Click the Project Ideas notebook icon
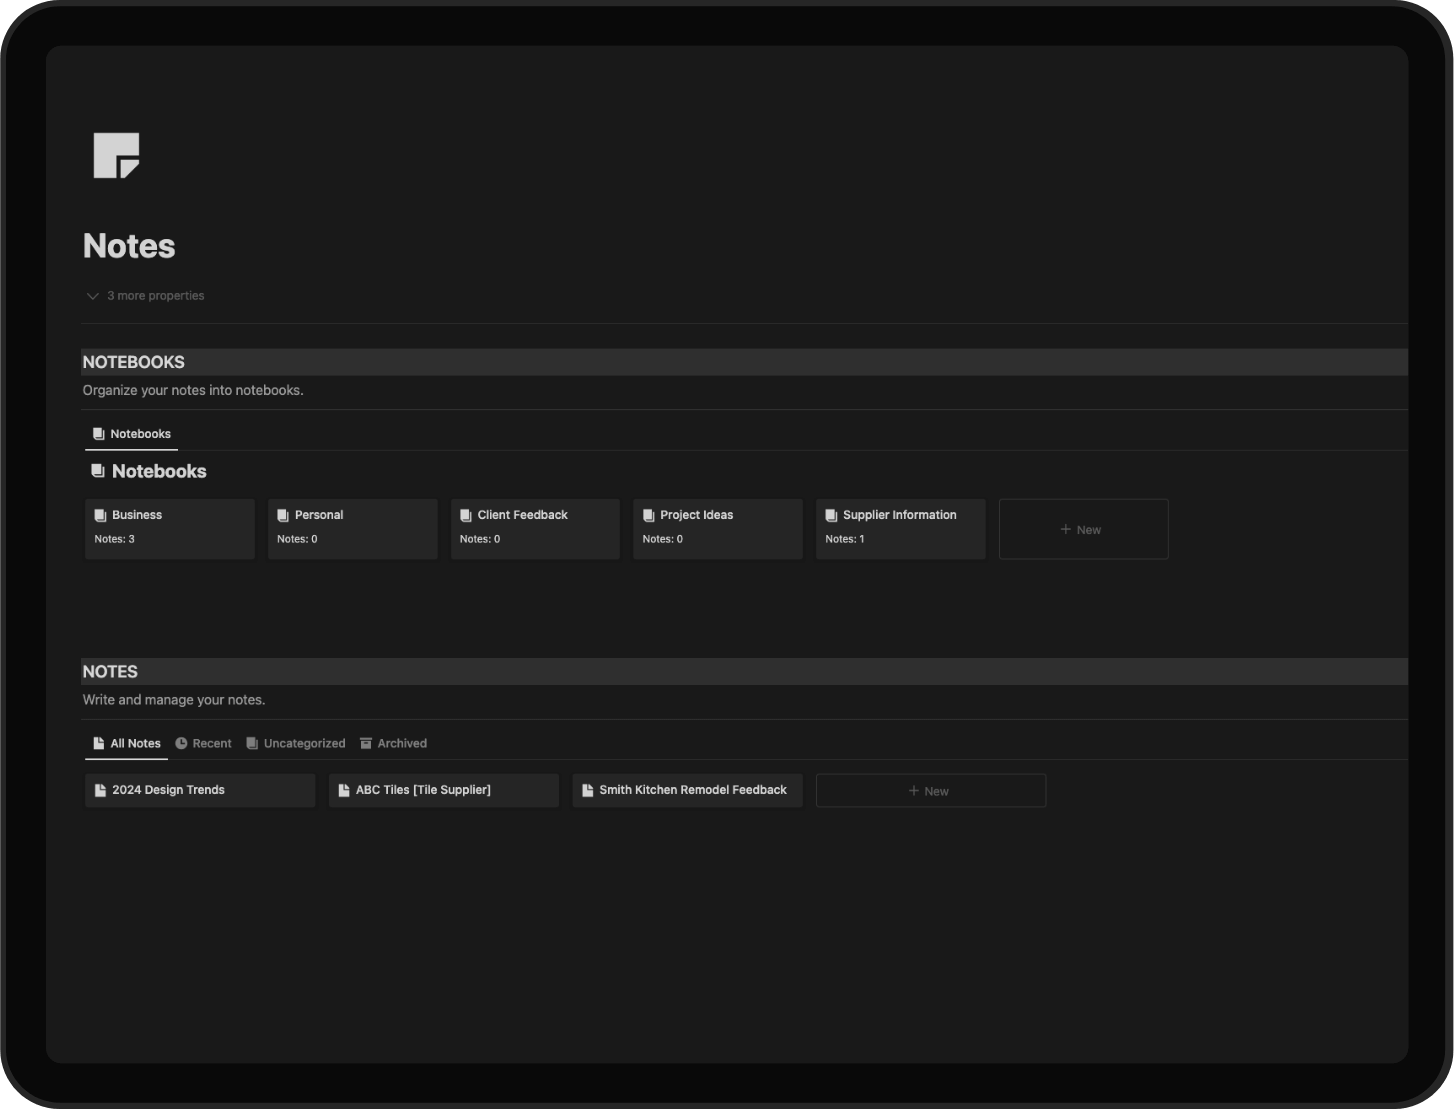Image resolution: width=1456 pixels, height=1109 pixels. pyautogui.click(x=649, y=516)
